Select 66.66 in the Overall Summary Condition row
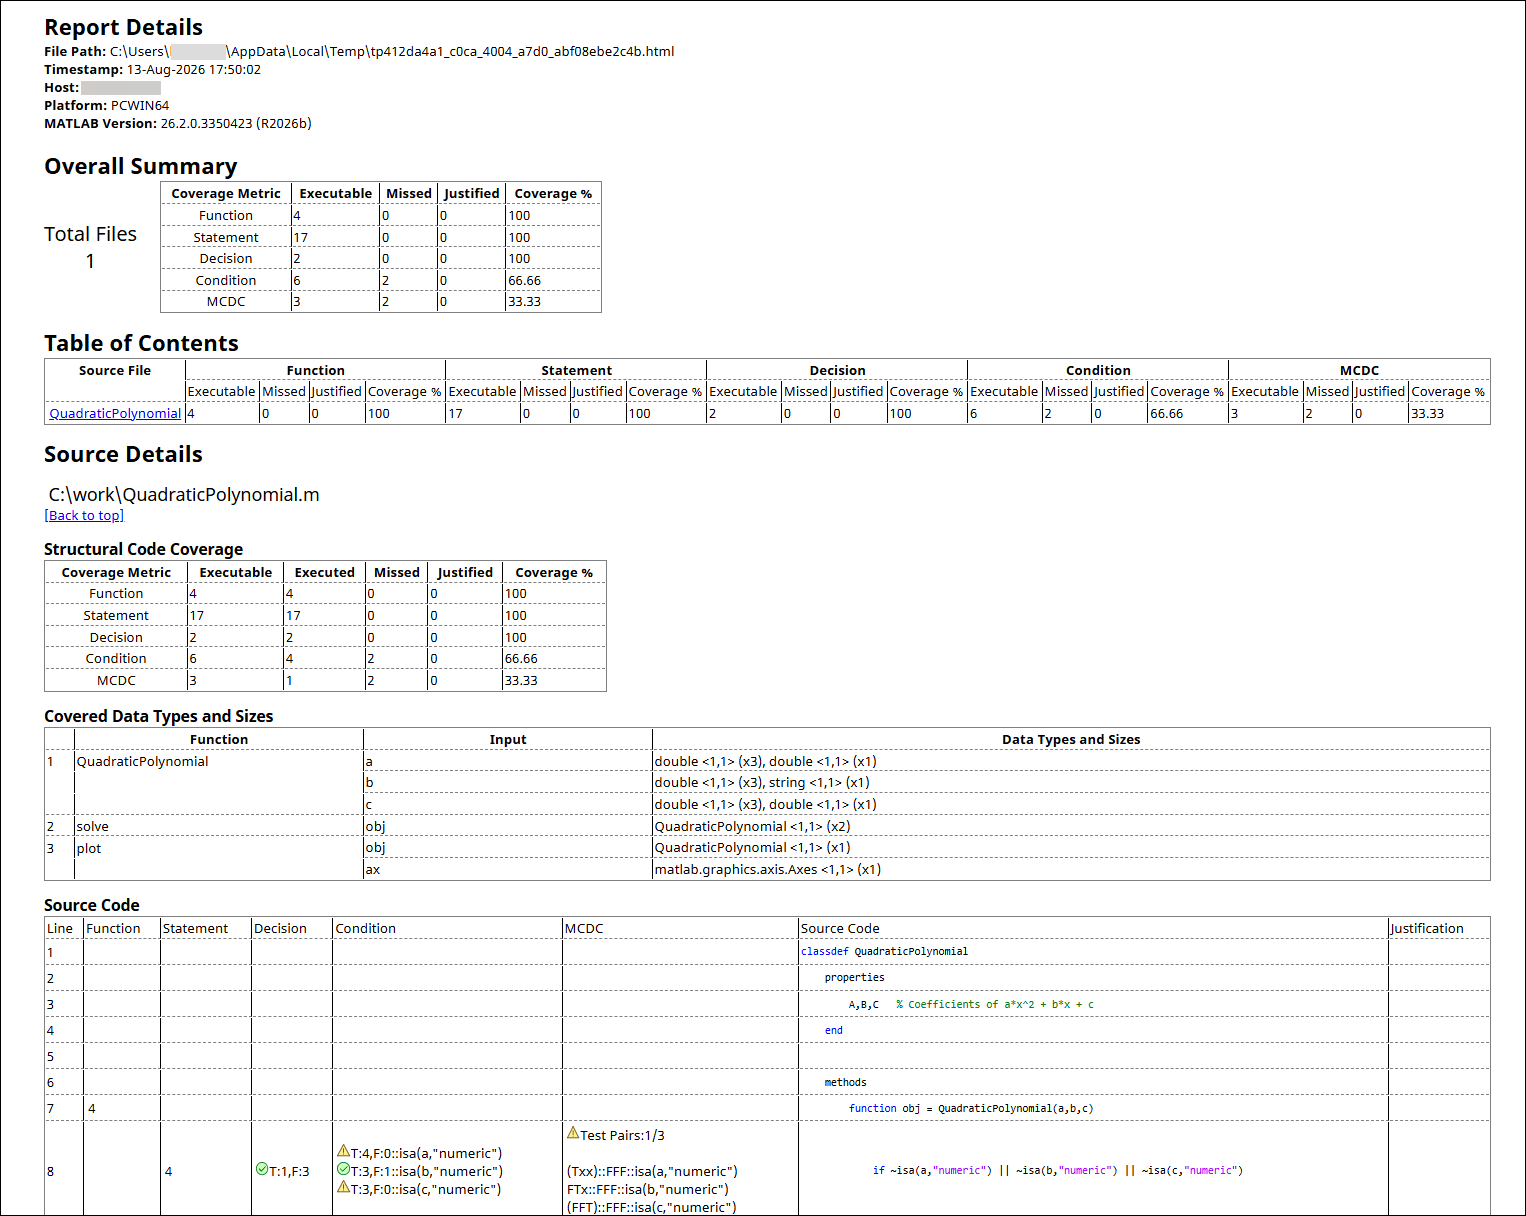The height and width of the screenshot is (1216, 1526). pos(525,281)
